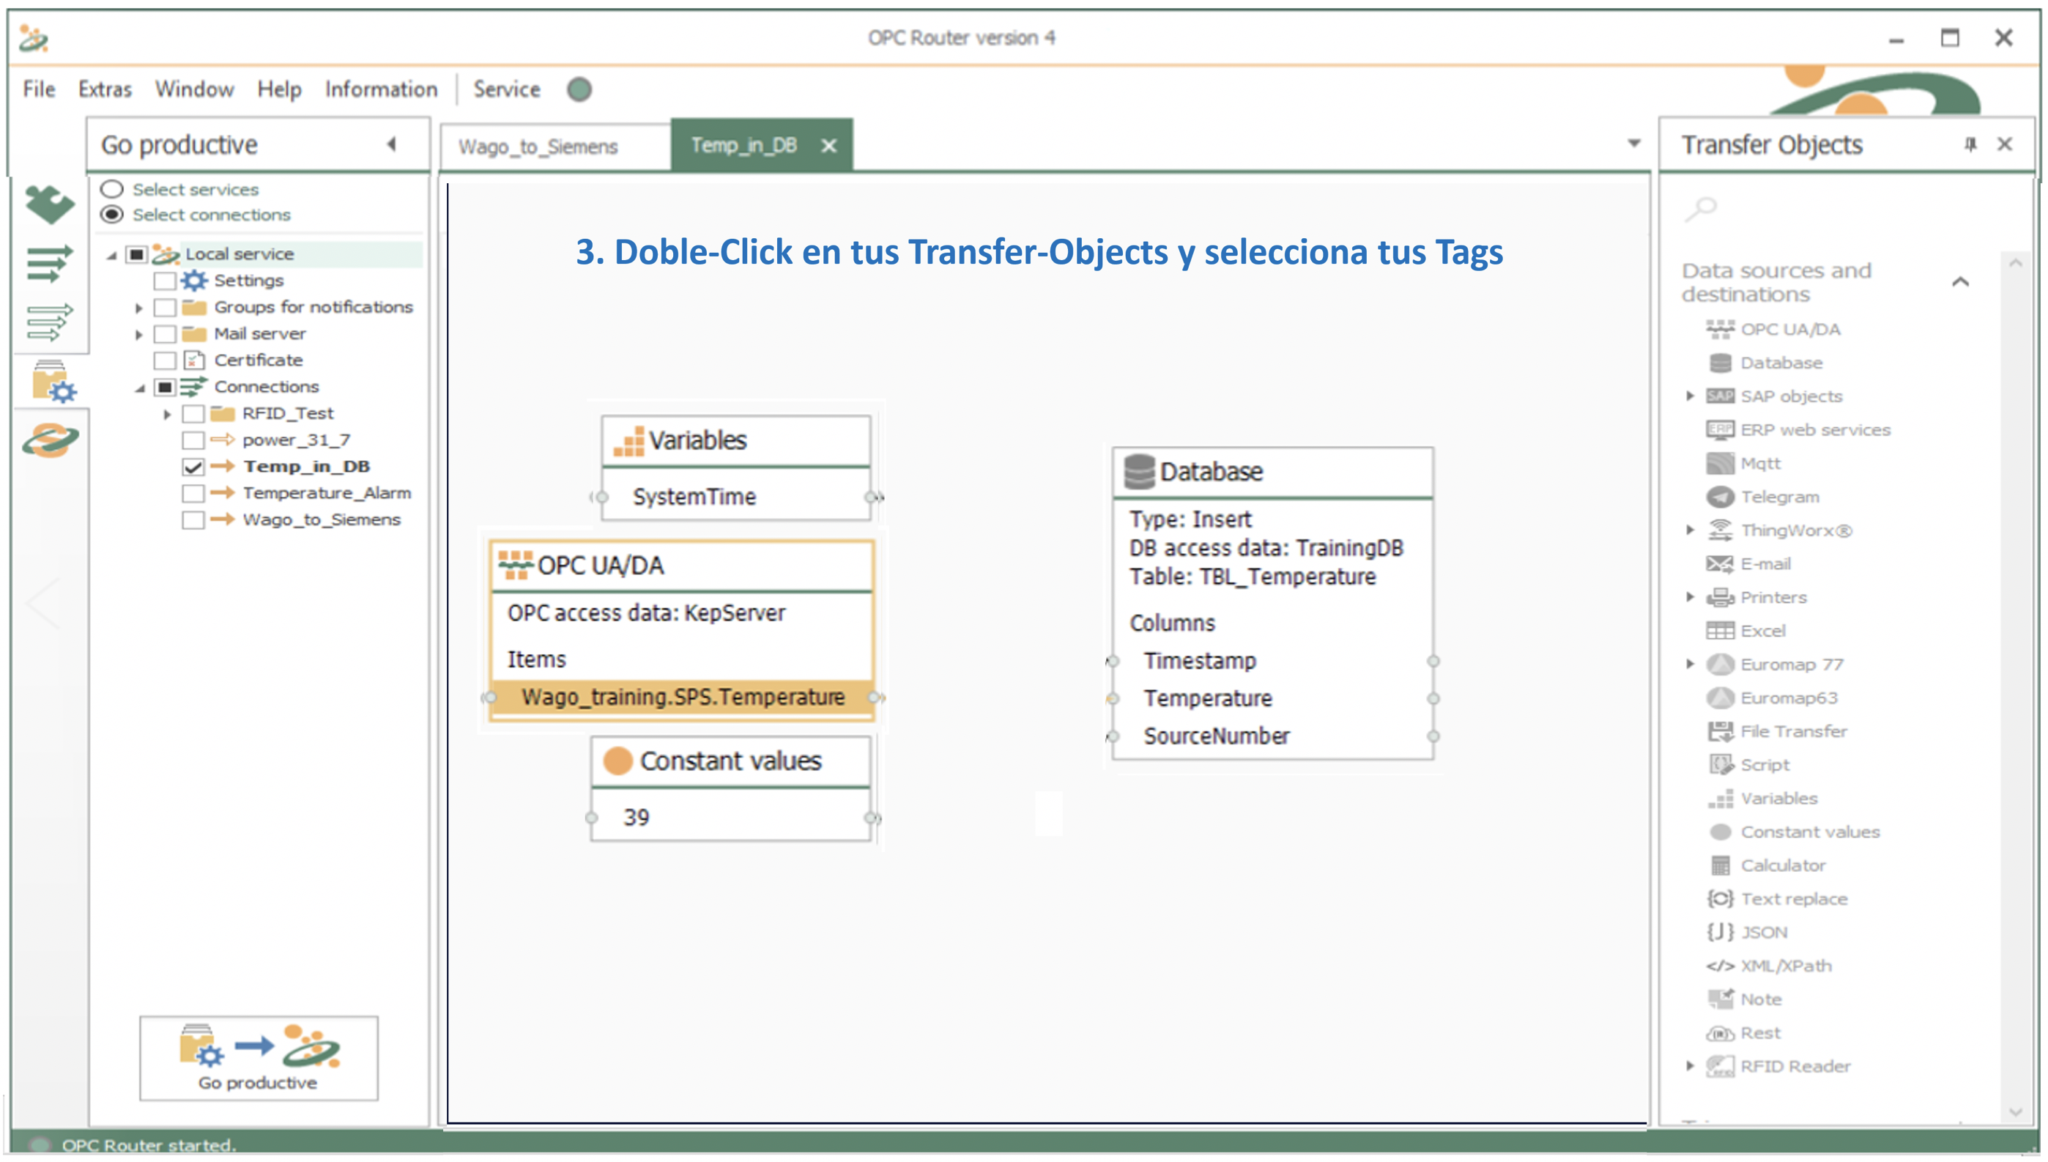Collapse Data sources and destinations section

coord(1960,282)
